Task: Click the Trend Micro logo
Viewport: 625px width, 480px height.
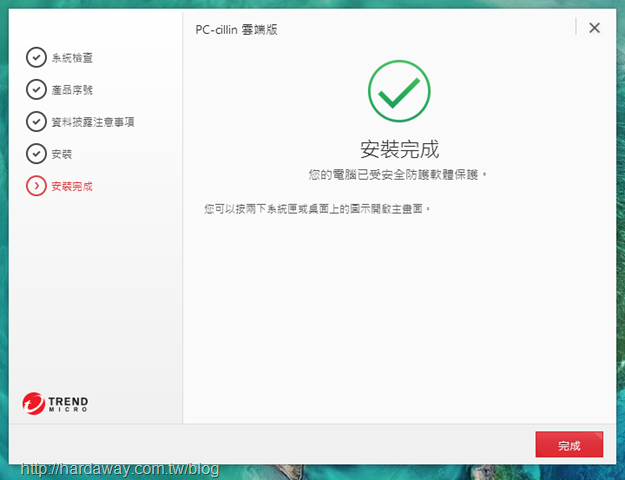Action: coord(55,403)
